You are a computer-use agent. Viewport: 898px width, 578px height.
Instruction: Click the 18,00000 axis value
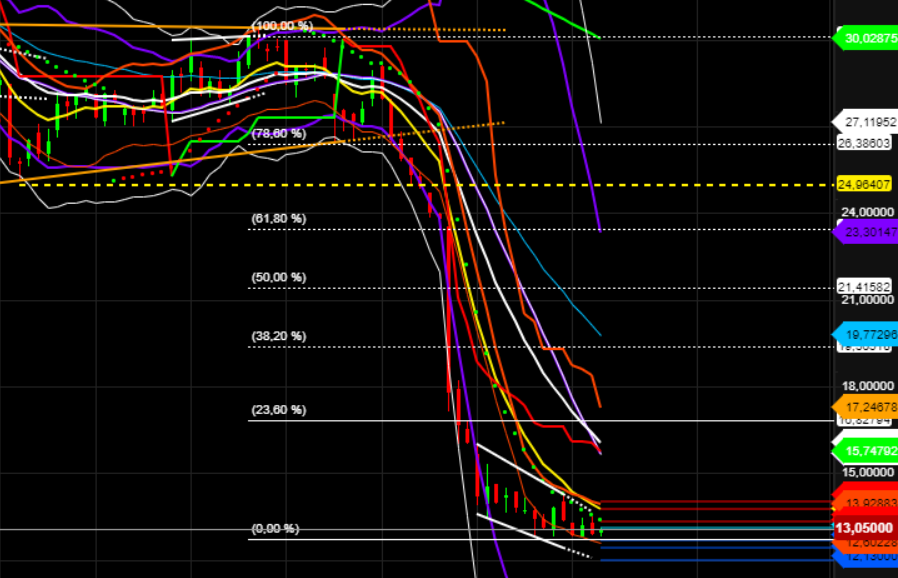pos(868,387)
